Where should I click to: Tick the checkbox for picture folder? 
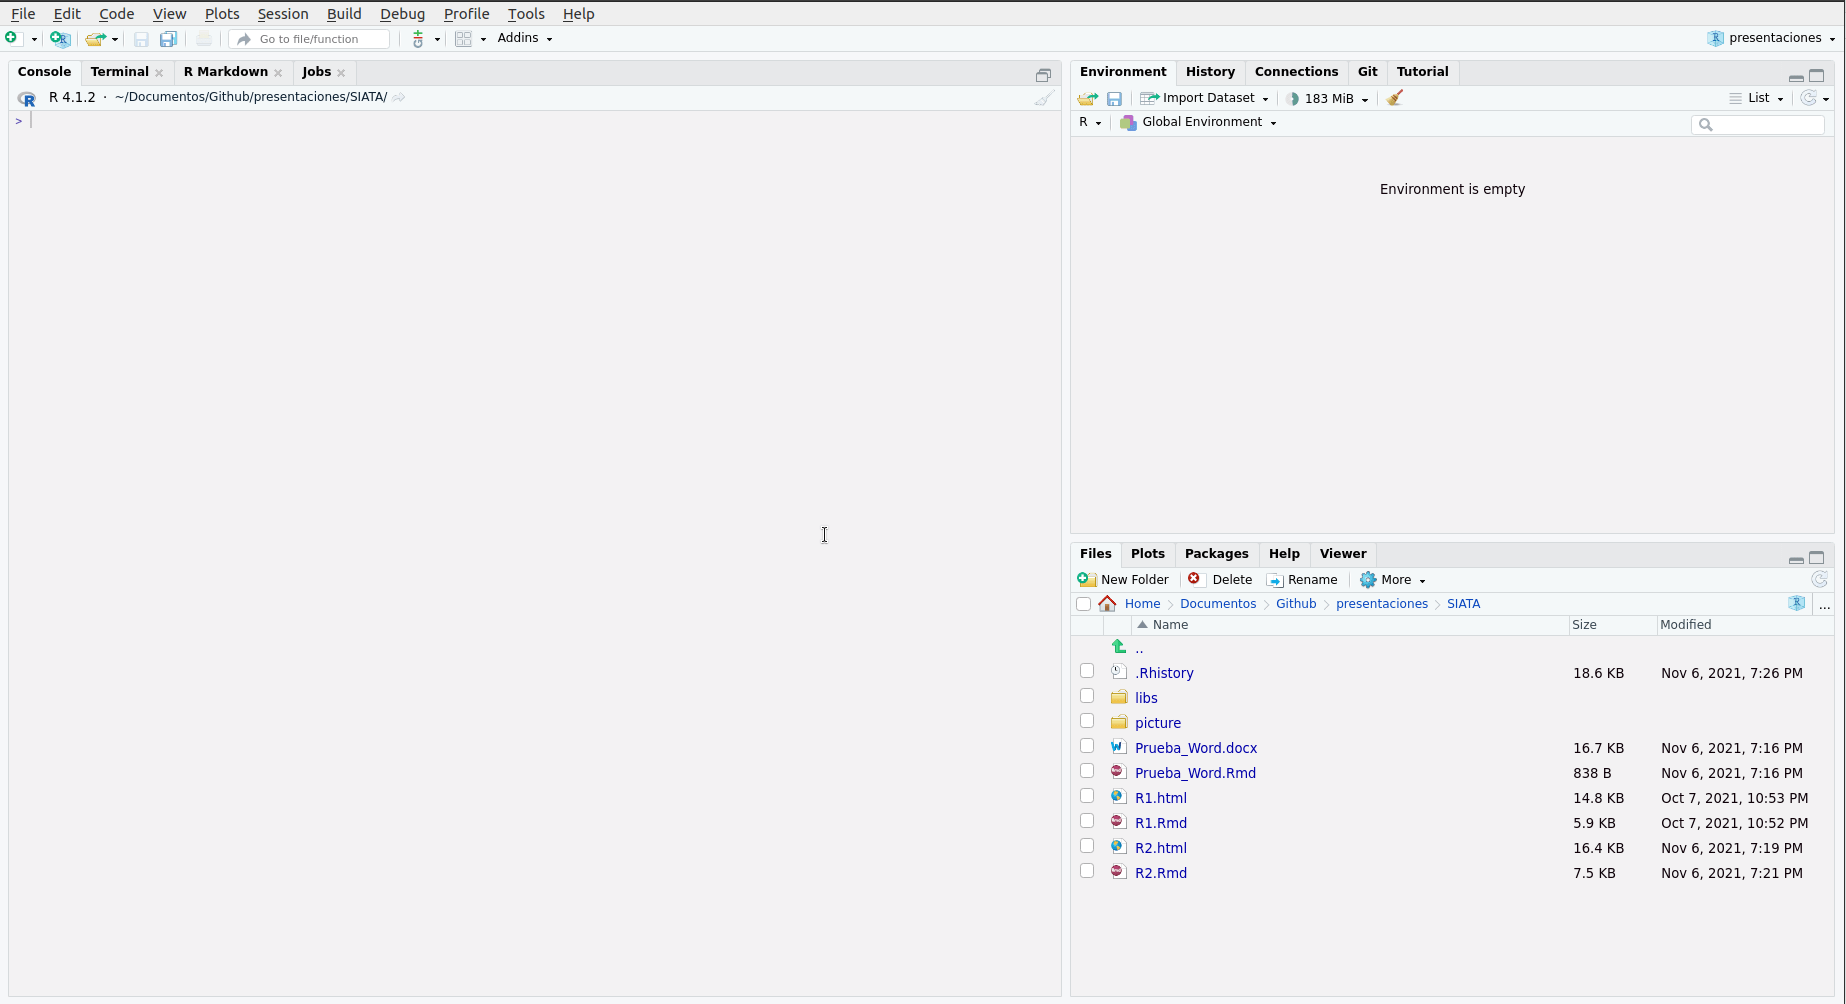(x=1087, y=721)
